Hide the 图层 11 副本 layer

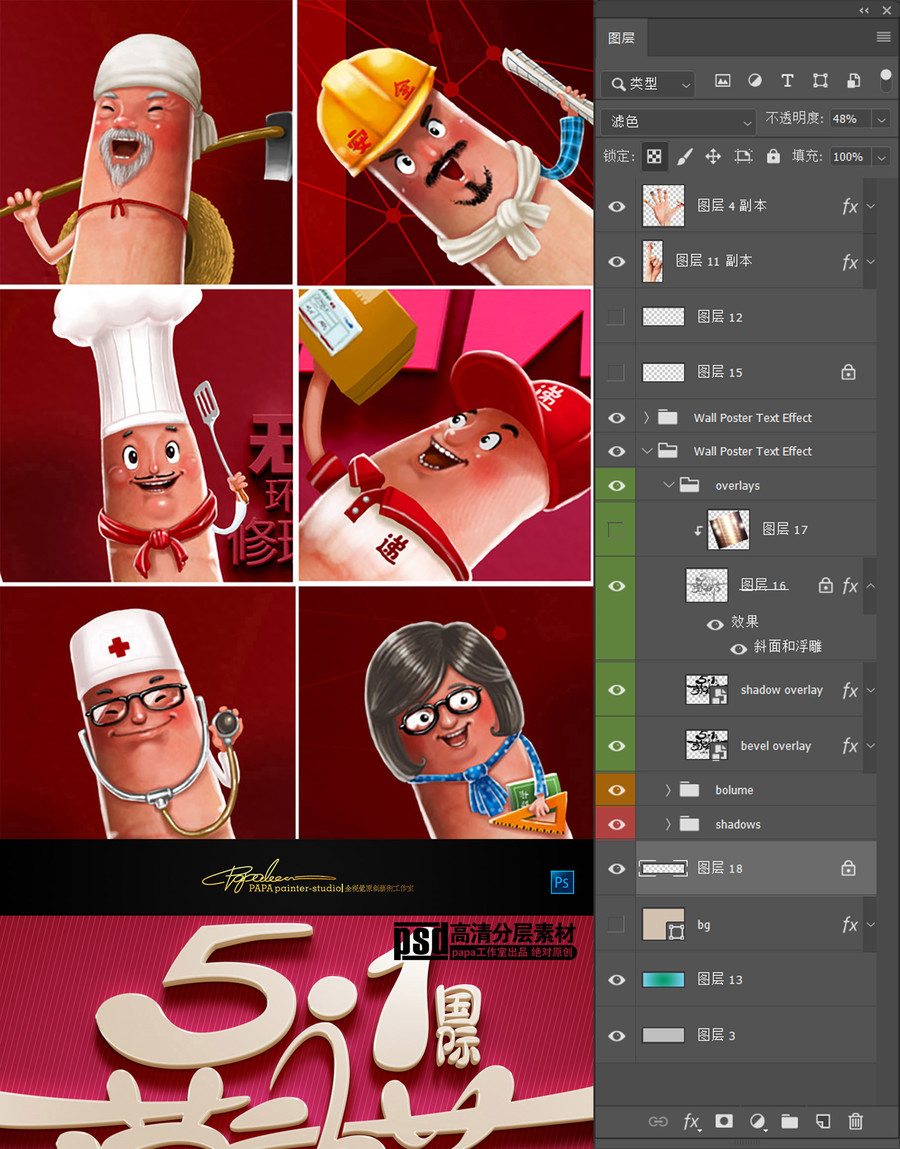(x=616, y=262)
